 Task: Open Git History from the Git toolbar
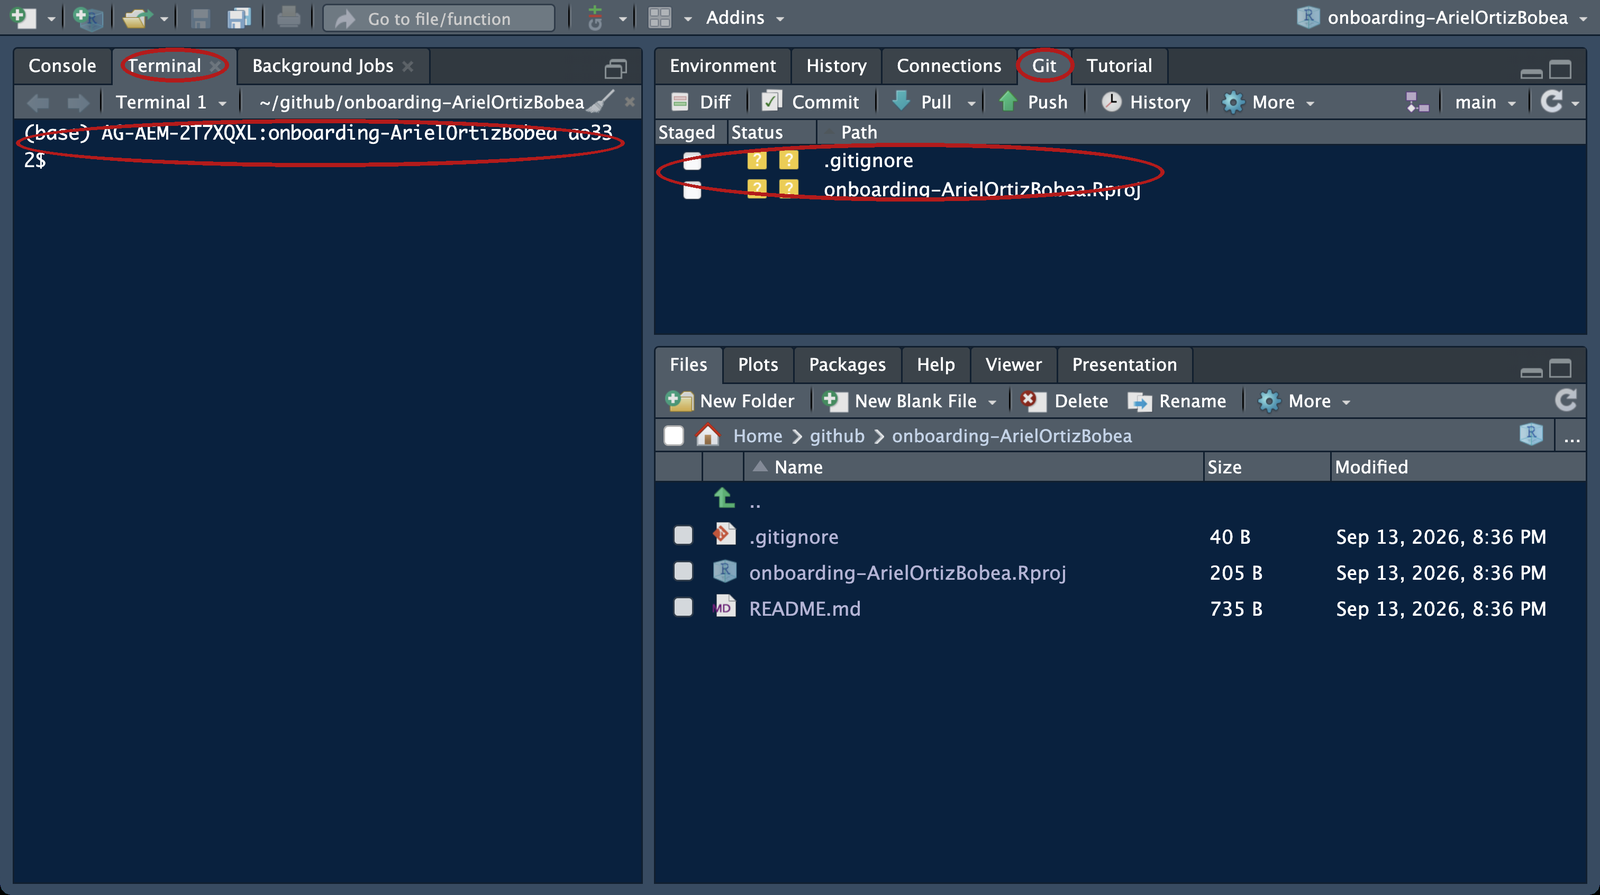click(1146, 102)
